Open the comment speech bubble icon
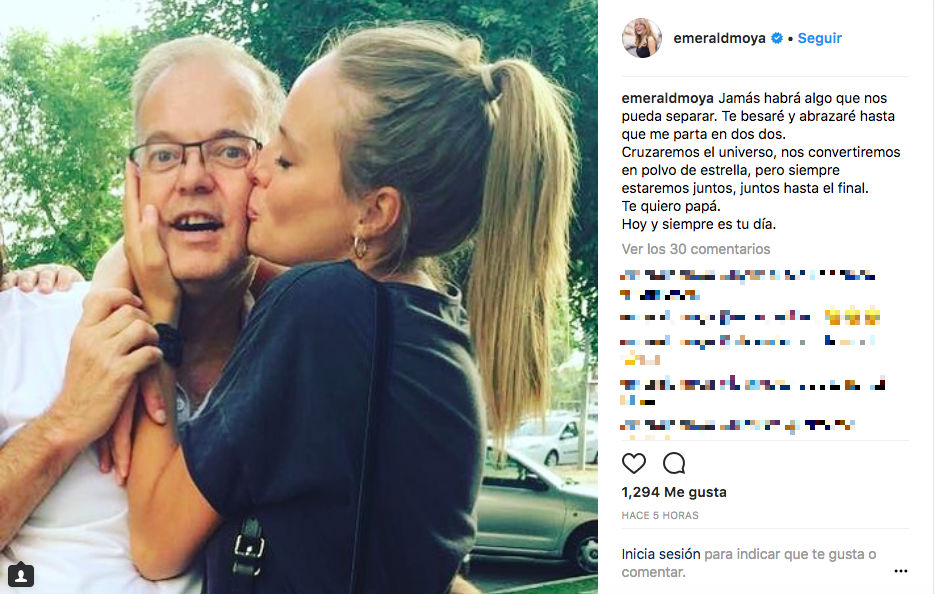Screen dimensions: 934x594 674,463
